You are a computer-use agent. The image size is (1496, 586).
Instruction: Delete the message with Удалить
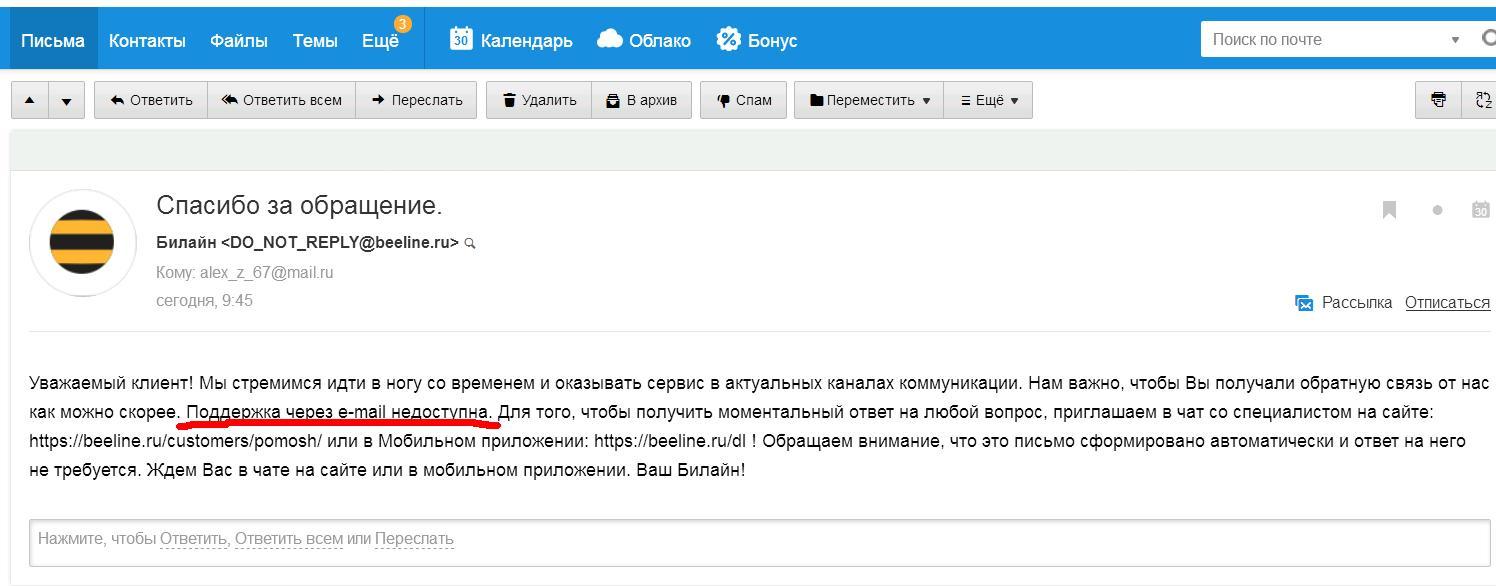tap(539, 100)
